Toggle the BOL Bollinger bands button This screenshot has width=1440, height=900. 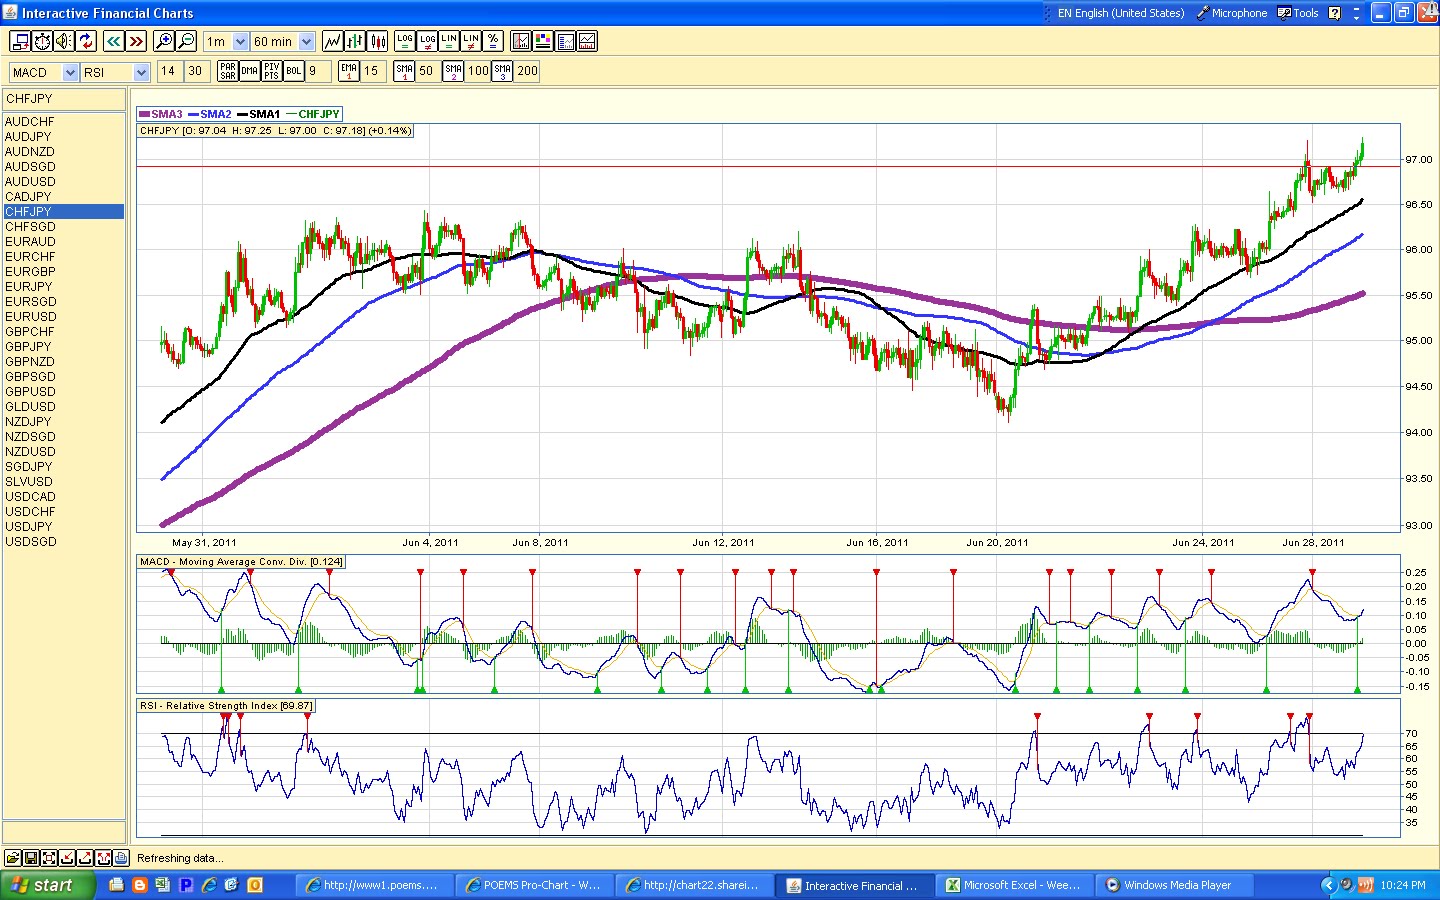294,71
